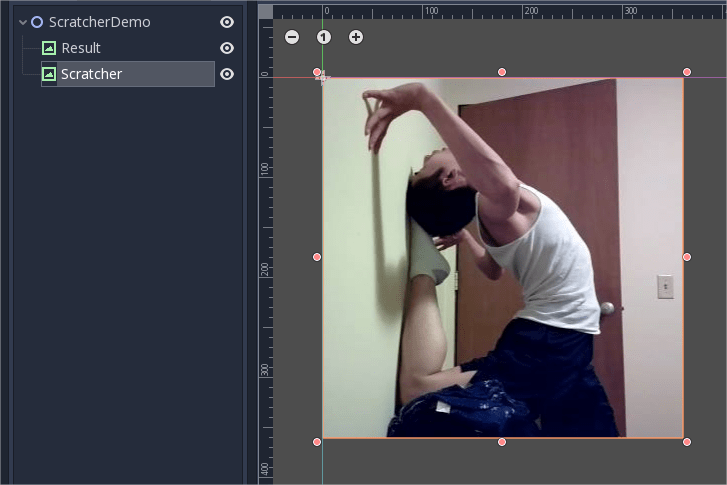Click the top-left selection resize handle

(317, 72)
